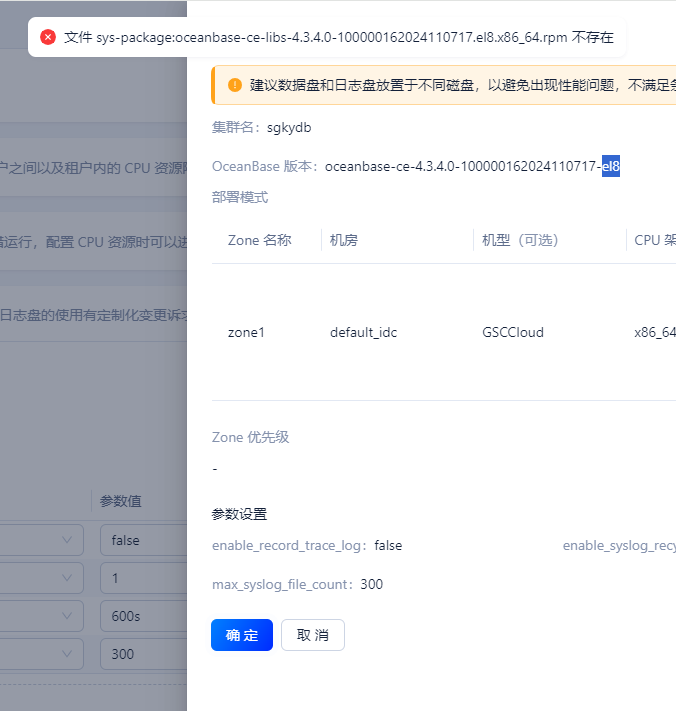Click the 部署模式 label
Screen dimensions: 676x711
coord(240,197)
